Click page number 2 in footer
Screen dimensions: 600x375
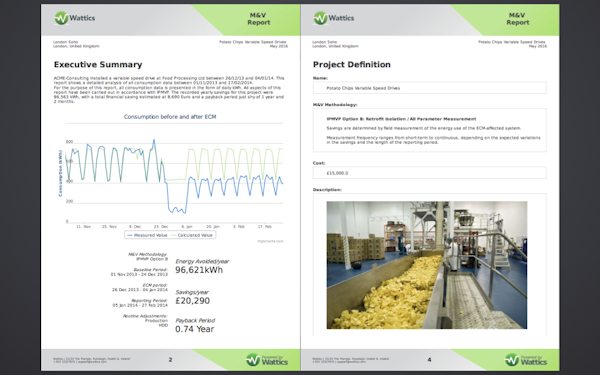(x=170, y=360)
